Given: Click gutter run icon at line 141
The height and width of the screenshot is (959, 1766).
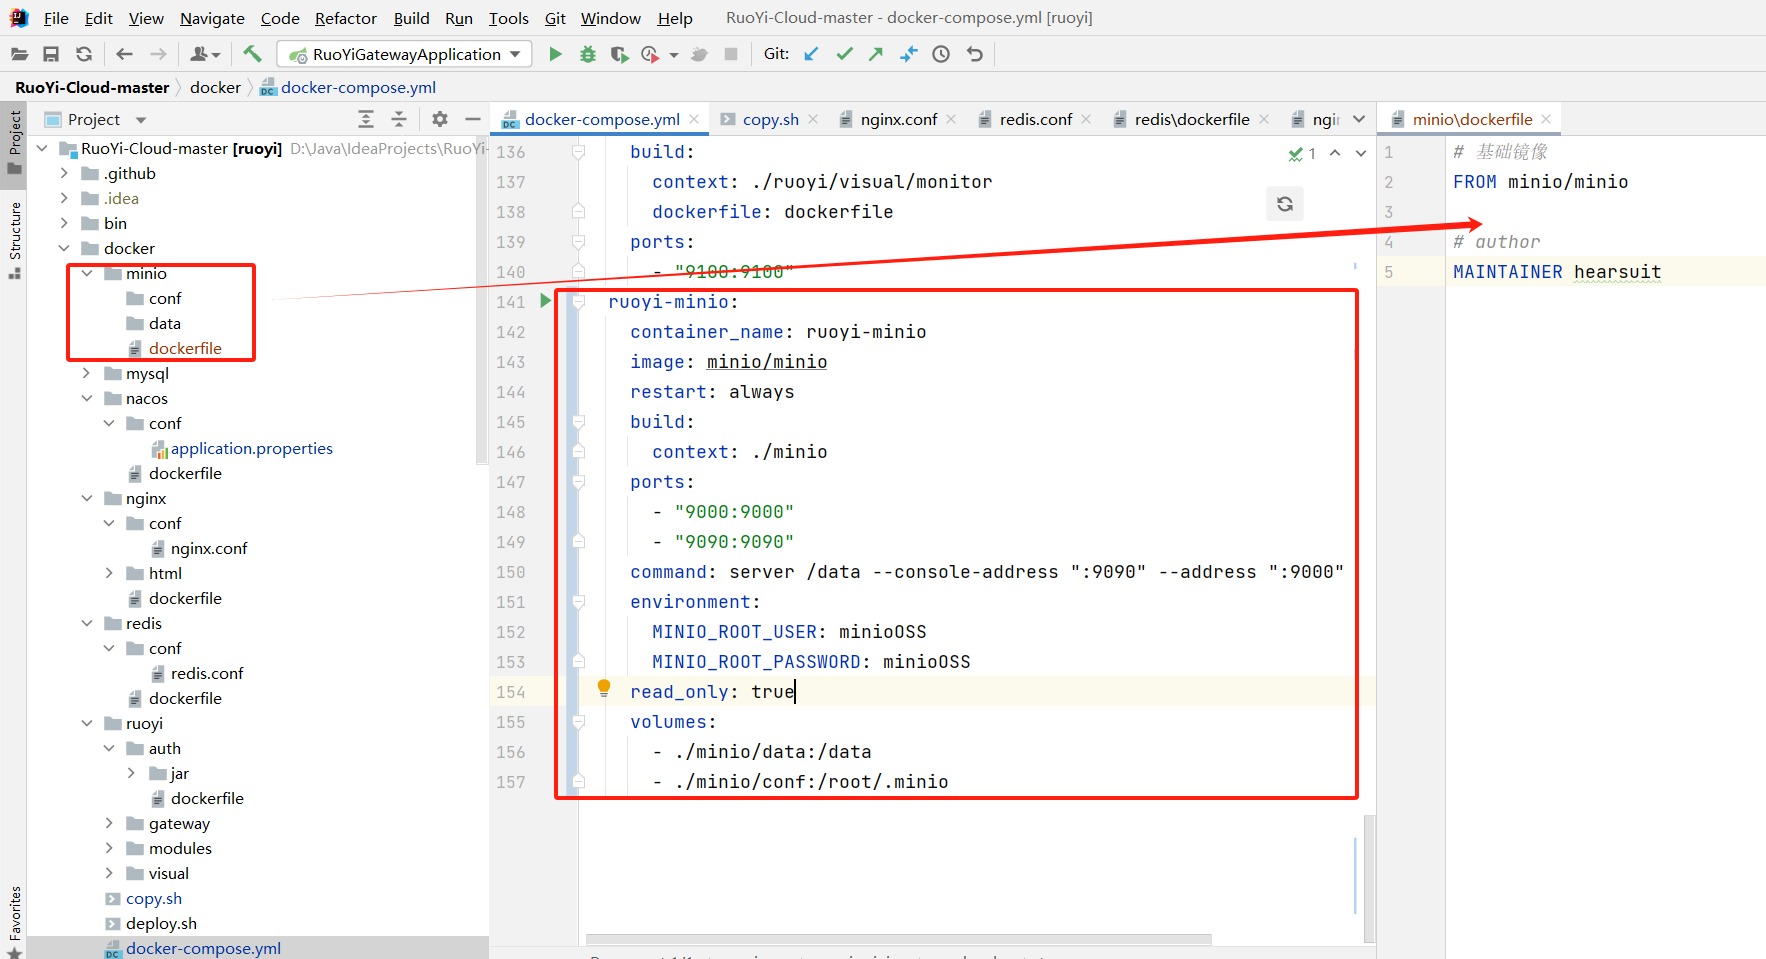Looking at the screenshot, I should [545, 300].
